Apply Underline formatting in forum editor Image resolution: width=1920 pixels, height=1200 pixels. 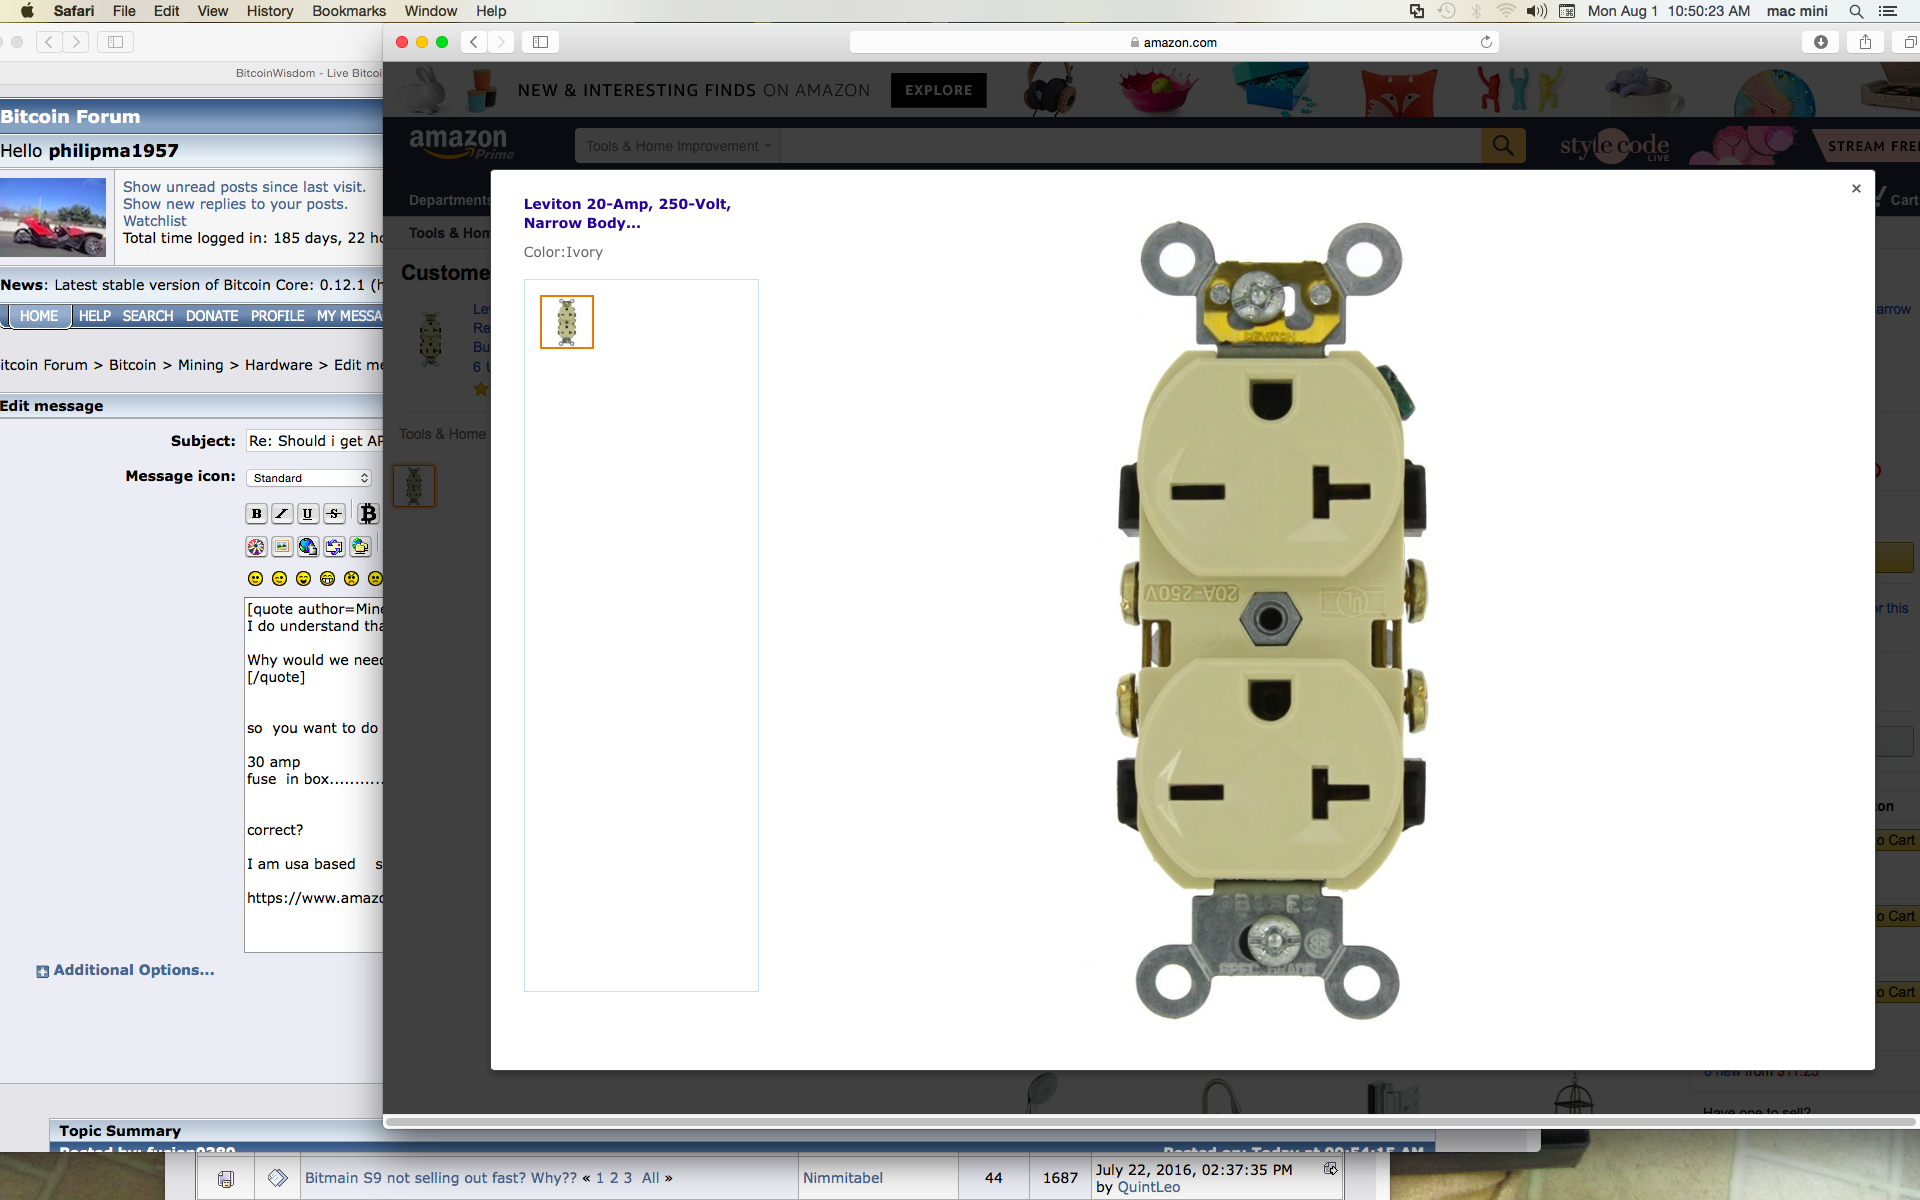pos(308,514)
